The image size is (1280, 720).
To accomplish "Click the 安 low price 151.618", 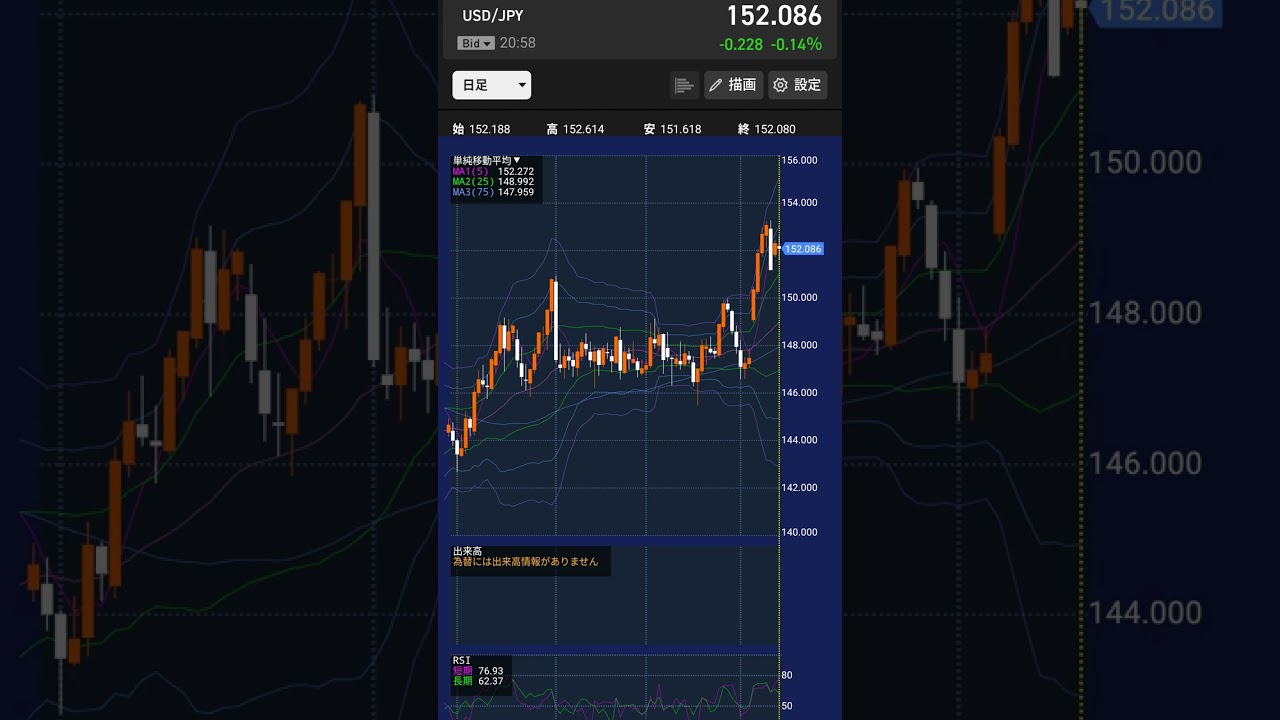I will point(672,129).
